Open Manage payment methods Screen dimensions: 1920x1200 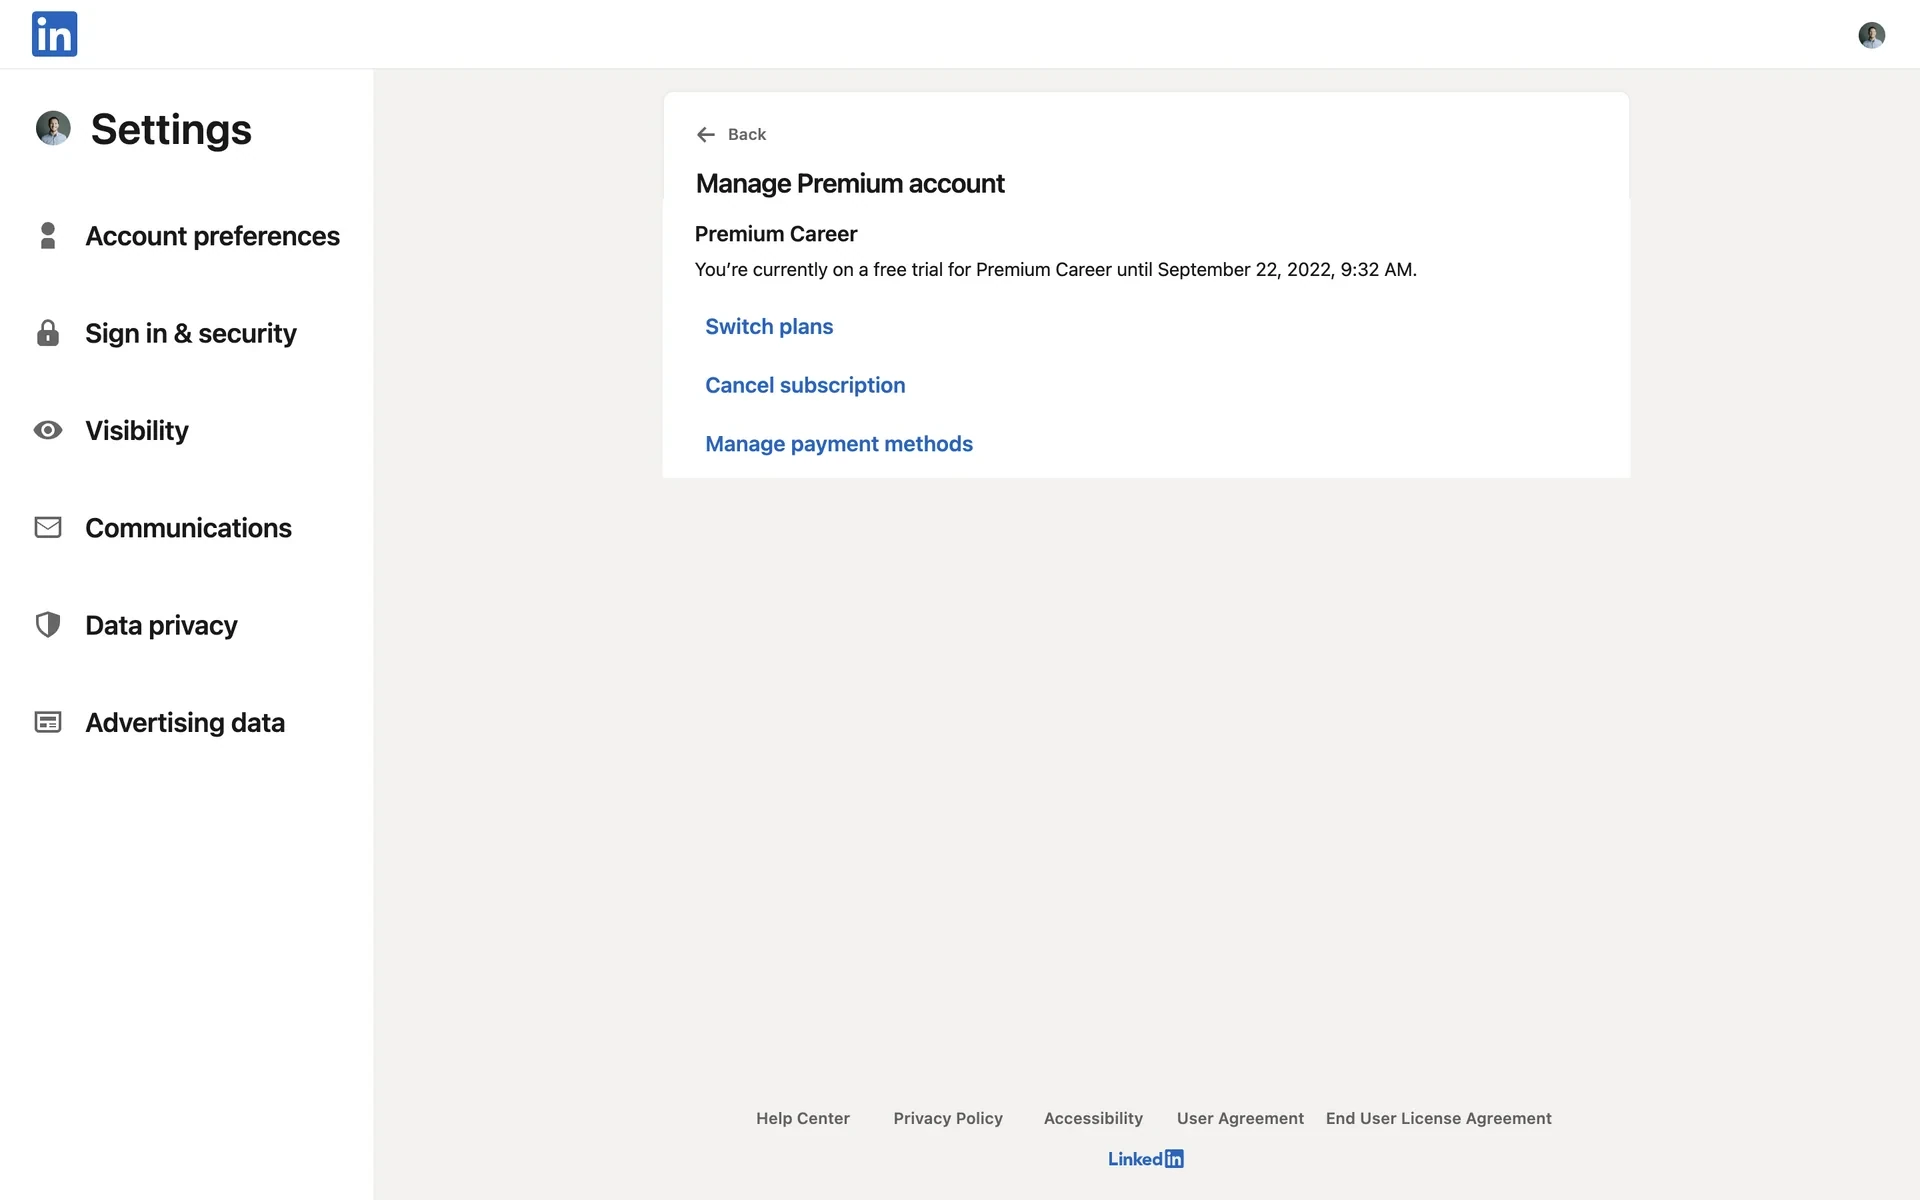click(839, 444)
